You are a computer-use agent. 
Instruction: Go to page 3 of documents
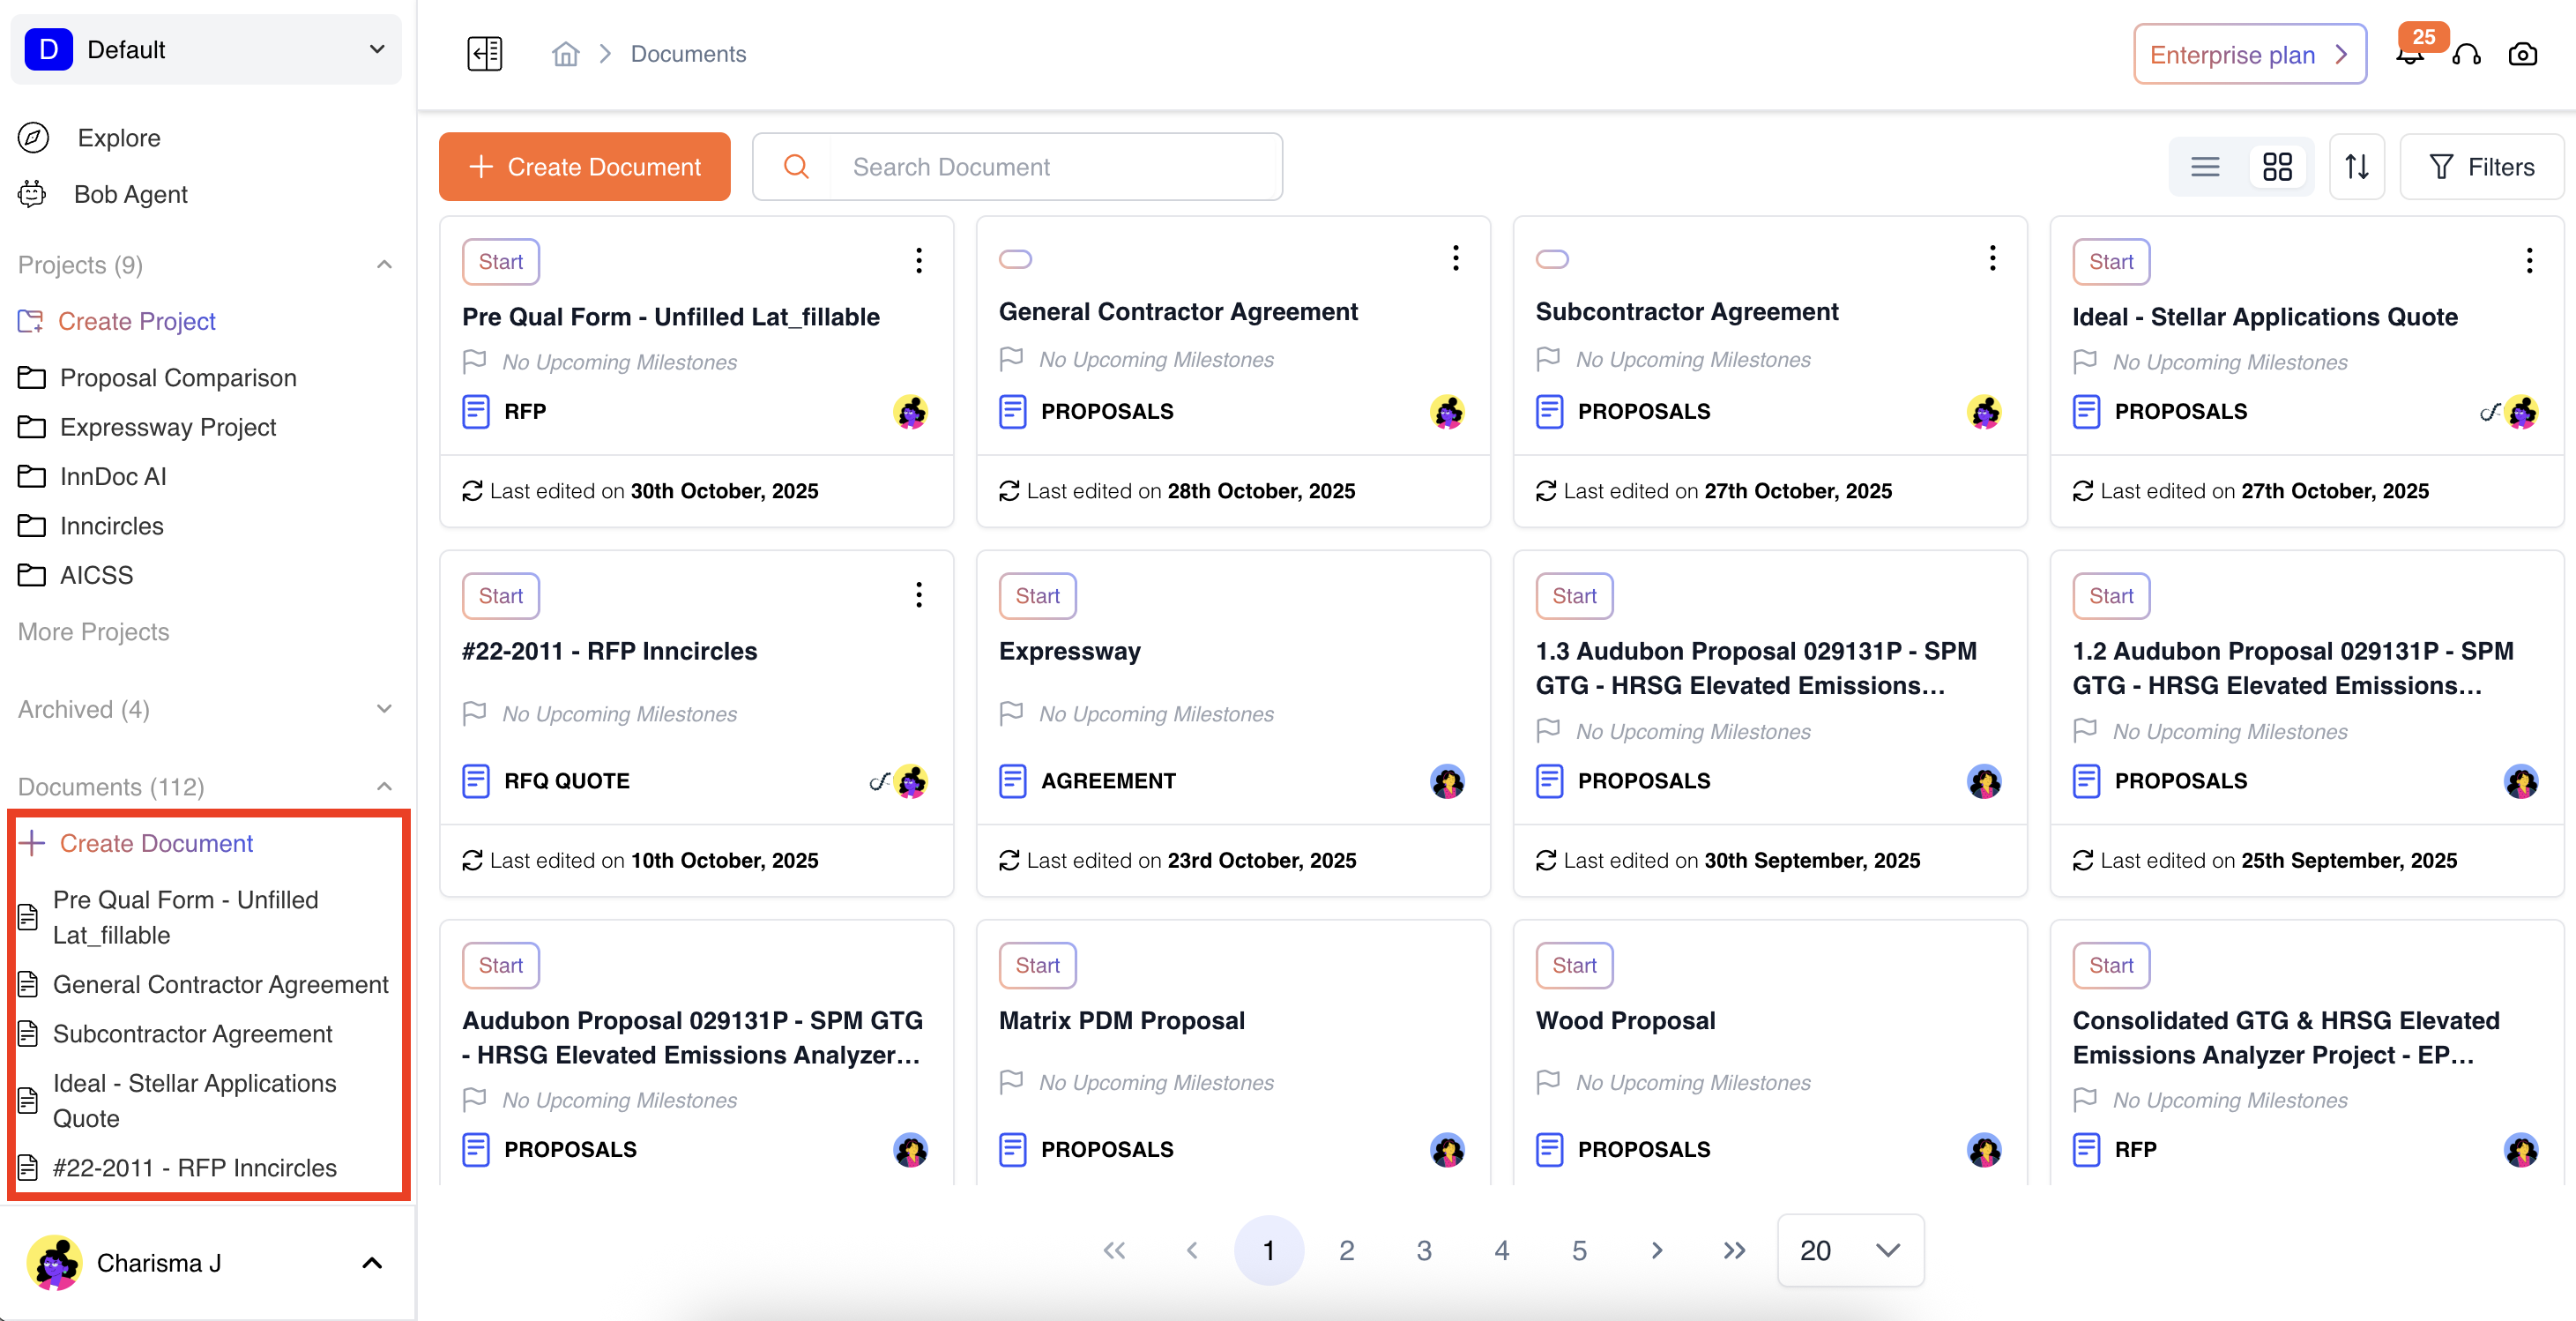1424,1250
